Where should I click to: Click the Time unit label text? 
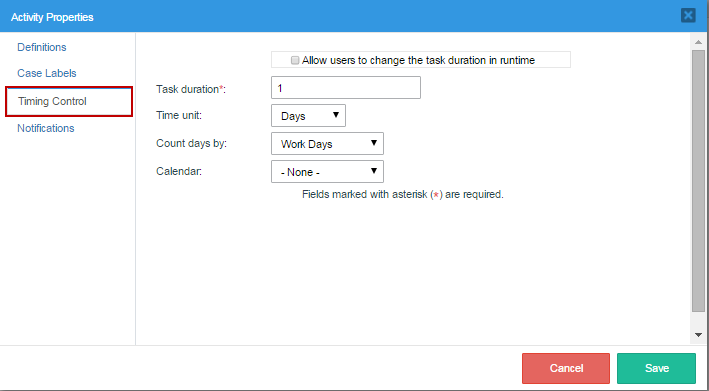(x=179, y=115)
